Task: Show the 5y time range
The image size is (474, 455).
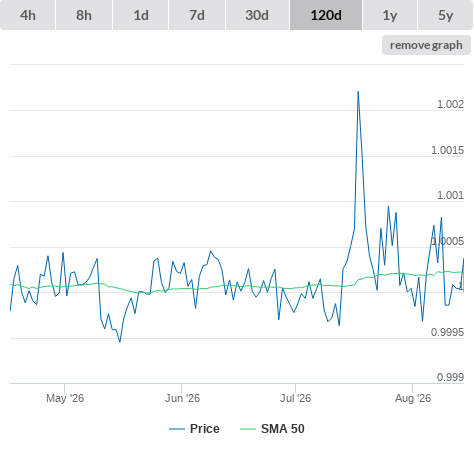Action: [x=445, y=15]
